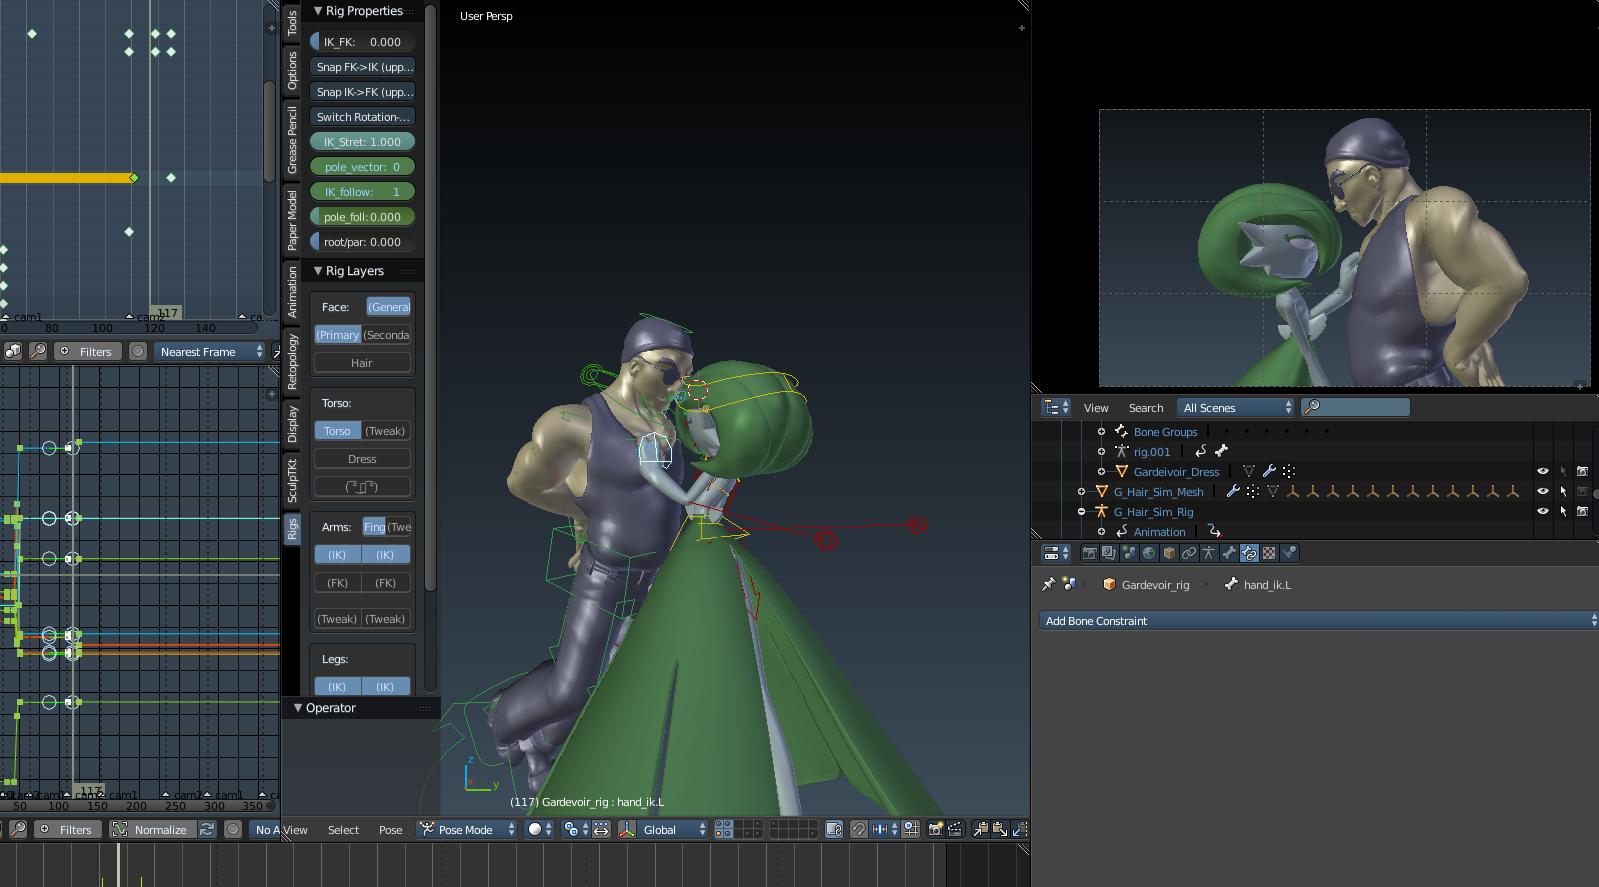Open the Bone Constraints properties tab

1249,553
